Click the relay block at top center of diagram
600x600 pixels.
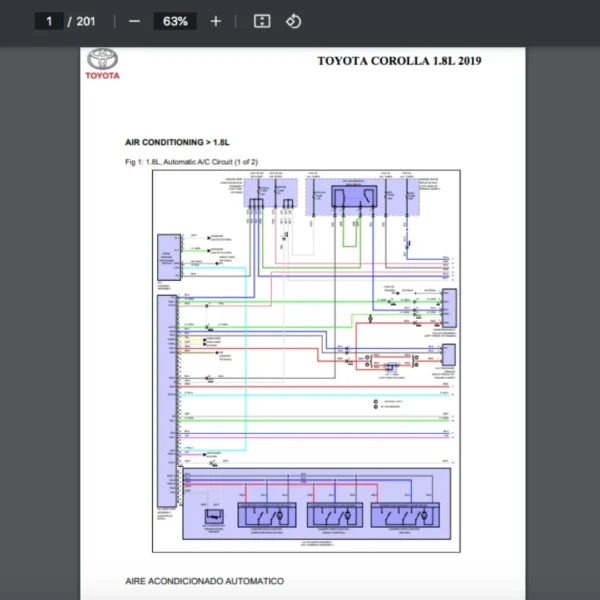pyautogui.click(x=353, y=196)
